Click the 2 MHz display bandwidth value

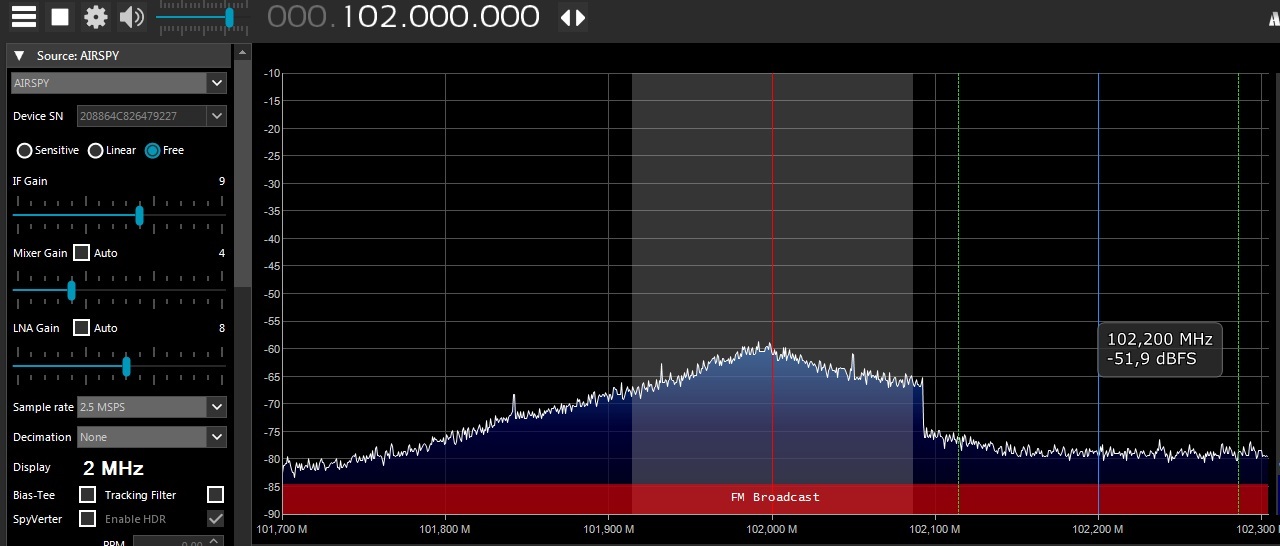tap(113, 468)
